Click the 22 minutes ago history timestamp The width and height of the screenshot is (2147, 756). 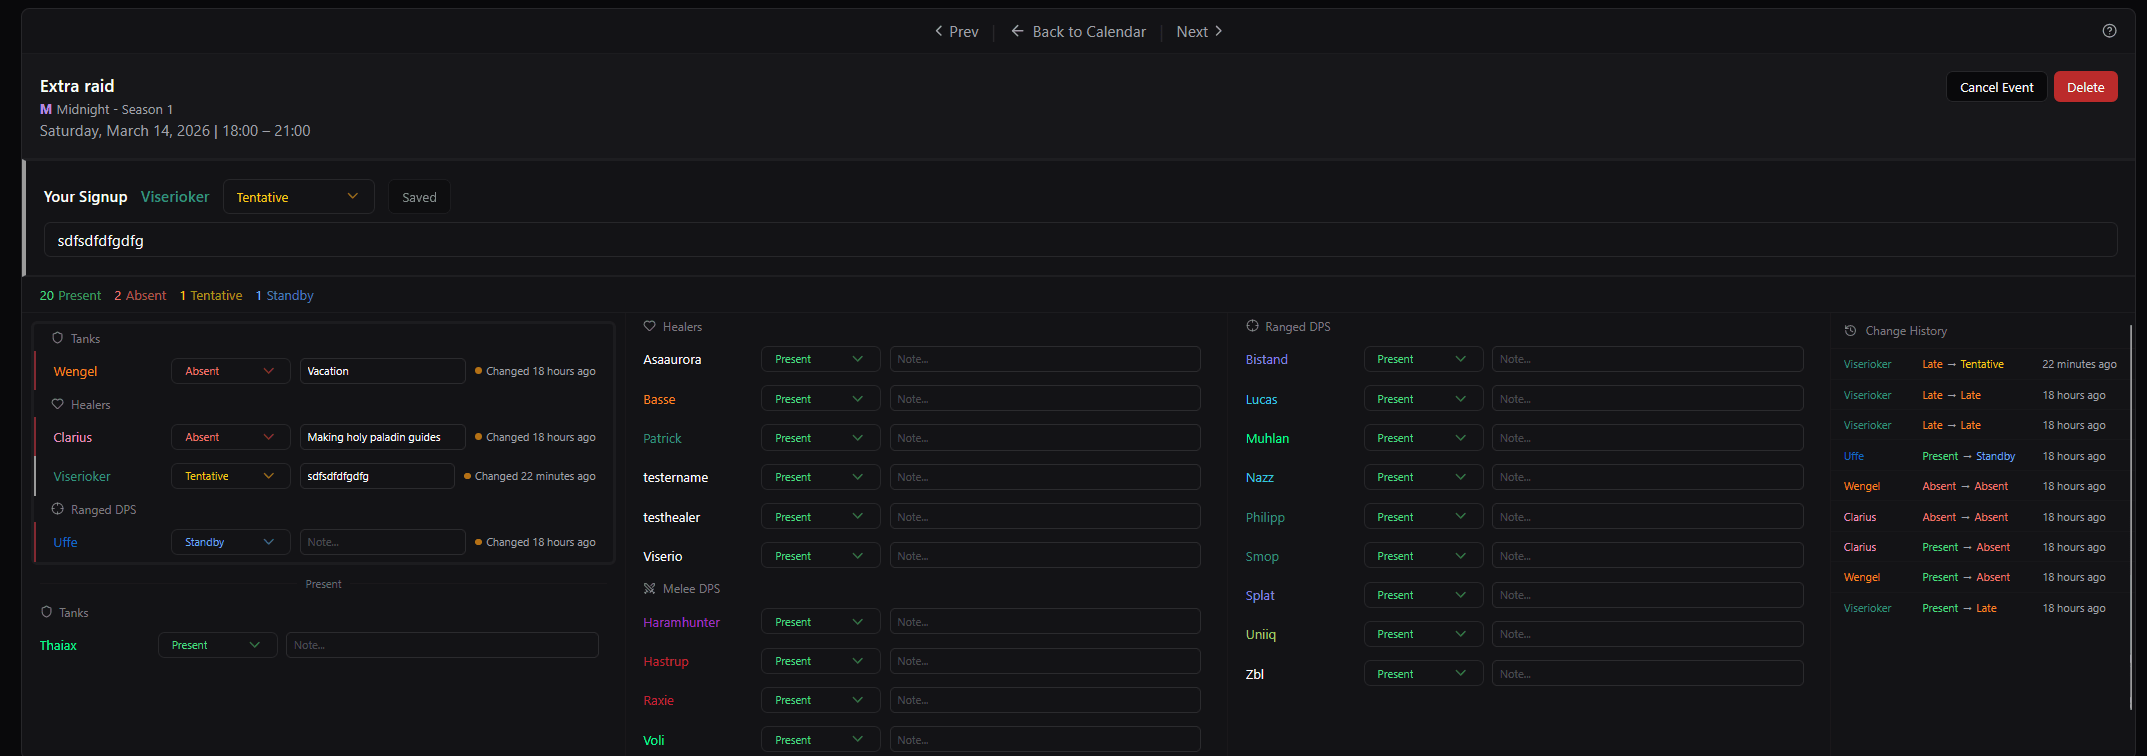coord(2079,364)
